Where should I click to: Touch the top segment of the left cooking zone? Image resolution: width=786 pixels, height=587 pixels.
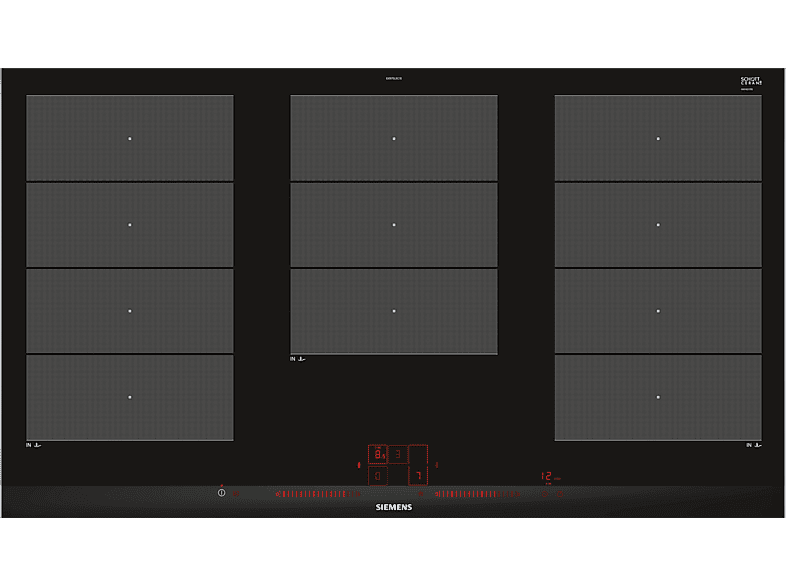coord(130,138)
